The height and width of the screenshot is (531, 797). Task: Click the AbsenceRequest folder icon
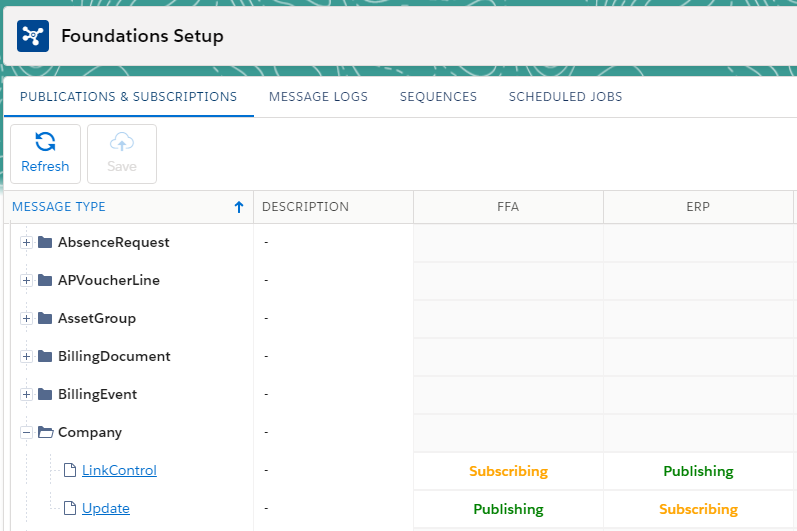45,242
